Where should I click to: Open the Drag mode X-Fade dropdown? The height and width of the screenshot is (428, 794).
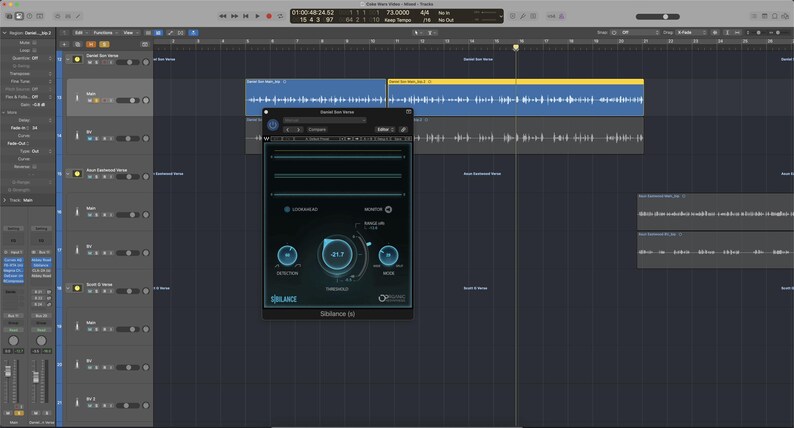[690, 32]
